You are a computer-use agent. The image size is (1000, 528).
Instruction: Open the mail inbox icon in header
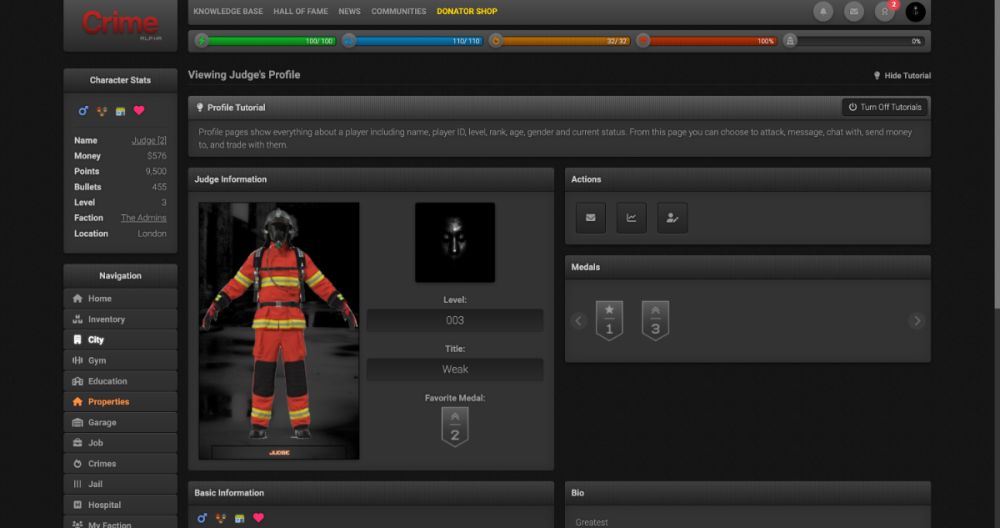click(x=854, y=12)
